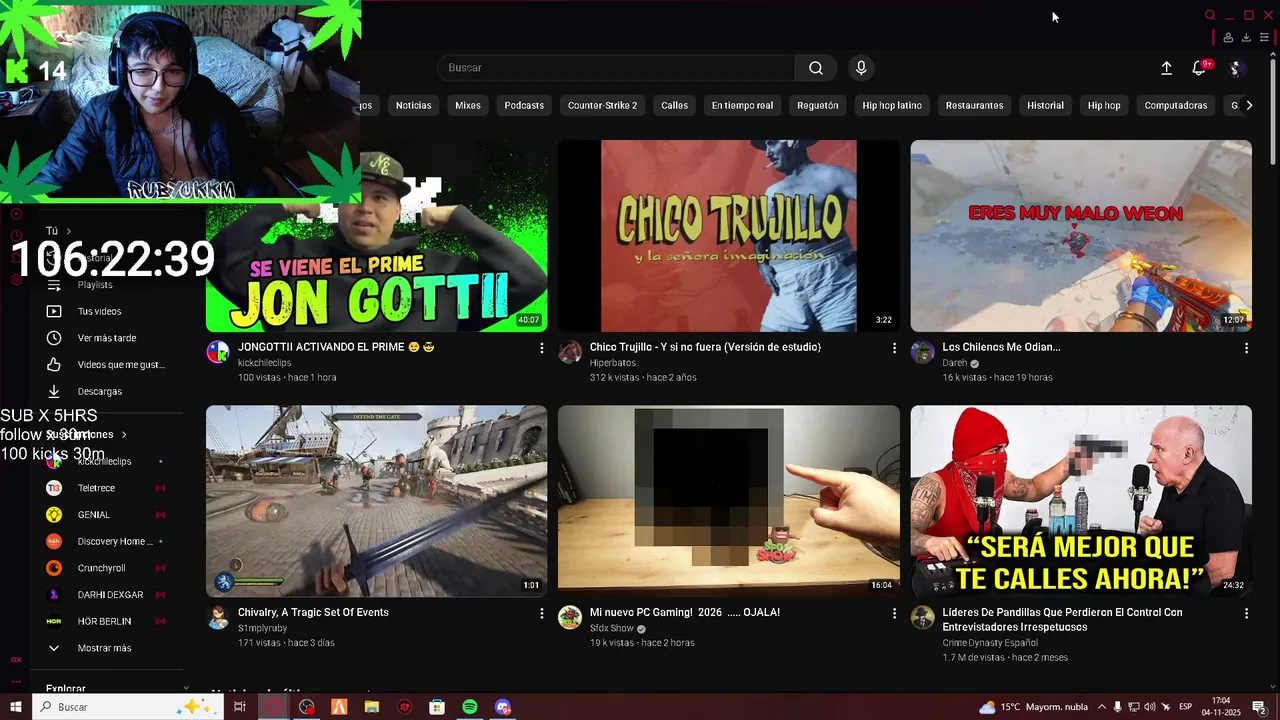Image resolution: width=1280 pixels, height=720 pixels.
Task: Collapse the Explorar section chevron
Action: [185, 689]
